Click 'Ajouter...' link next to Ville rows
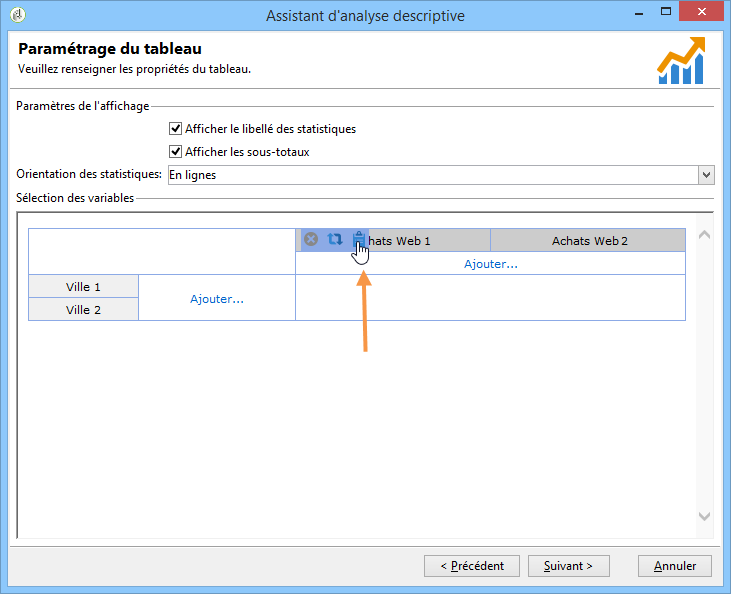This screenshot has width=736, height=599. 217,299
